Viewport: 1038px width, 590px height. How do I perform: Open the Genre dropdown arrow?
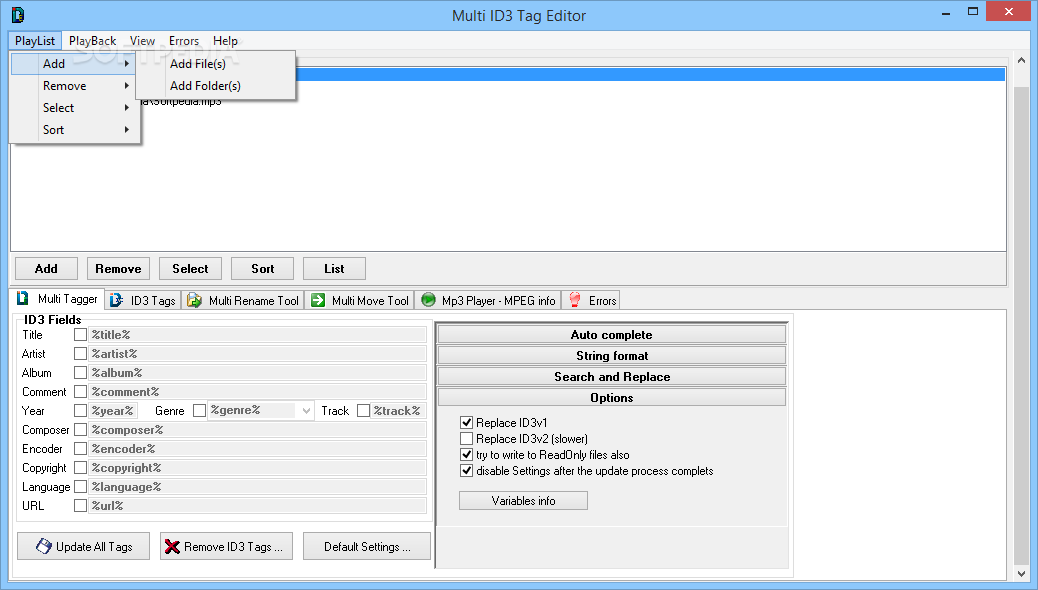[x=306, y=411]
